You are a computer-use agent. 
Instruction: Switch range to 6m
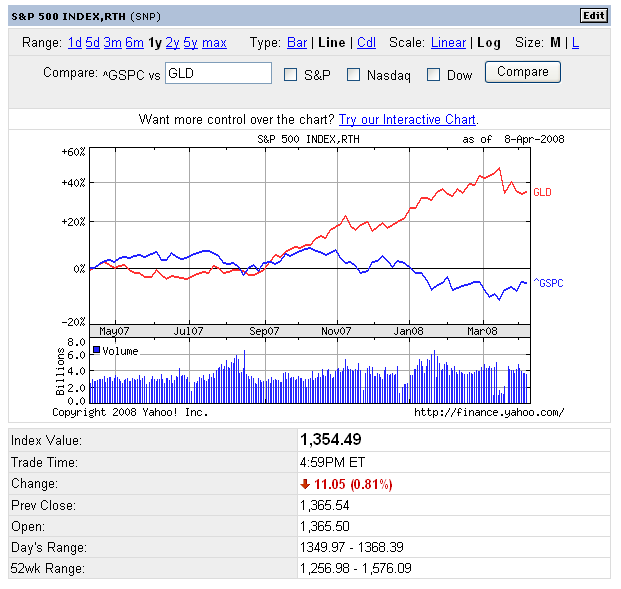click(x=134, y=43)
